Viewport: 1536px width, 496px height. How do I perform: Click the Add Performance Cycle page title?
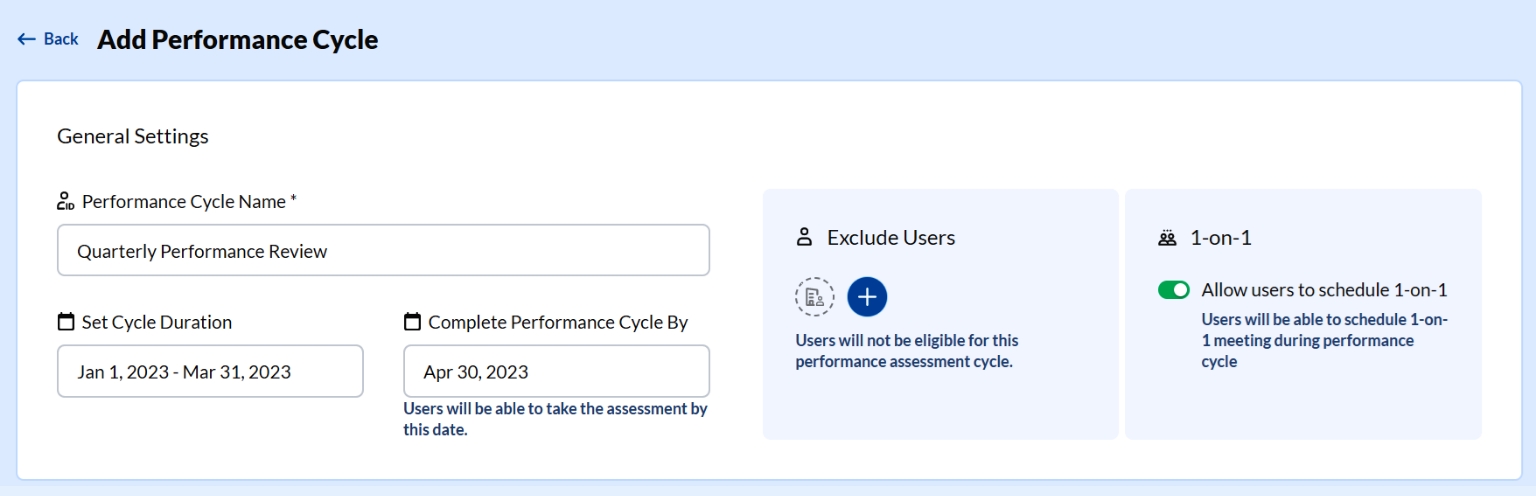coord(237,40)
